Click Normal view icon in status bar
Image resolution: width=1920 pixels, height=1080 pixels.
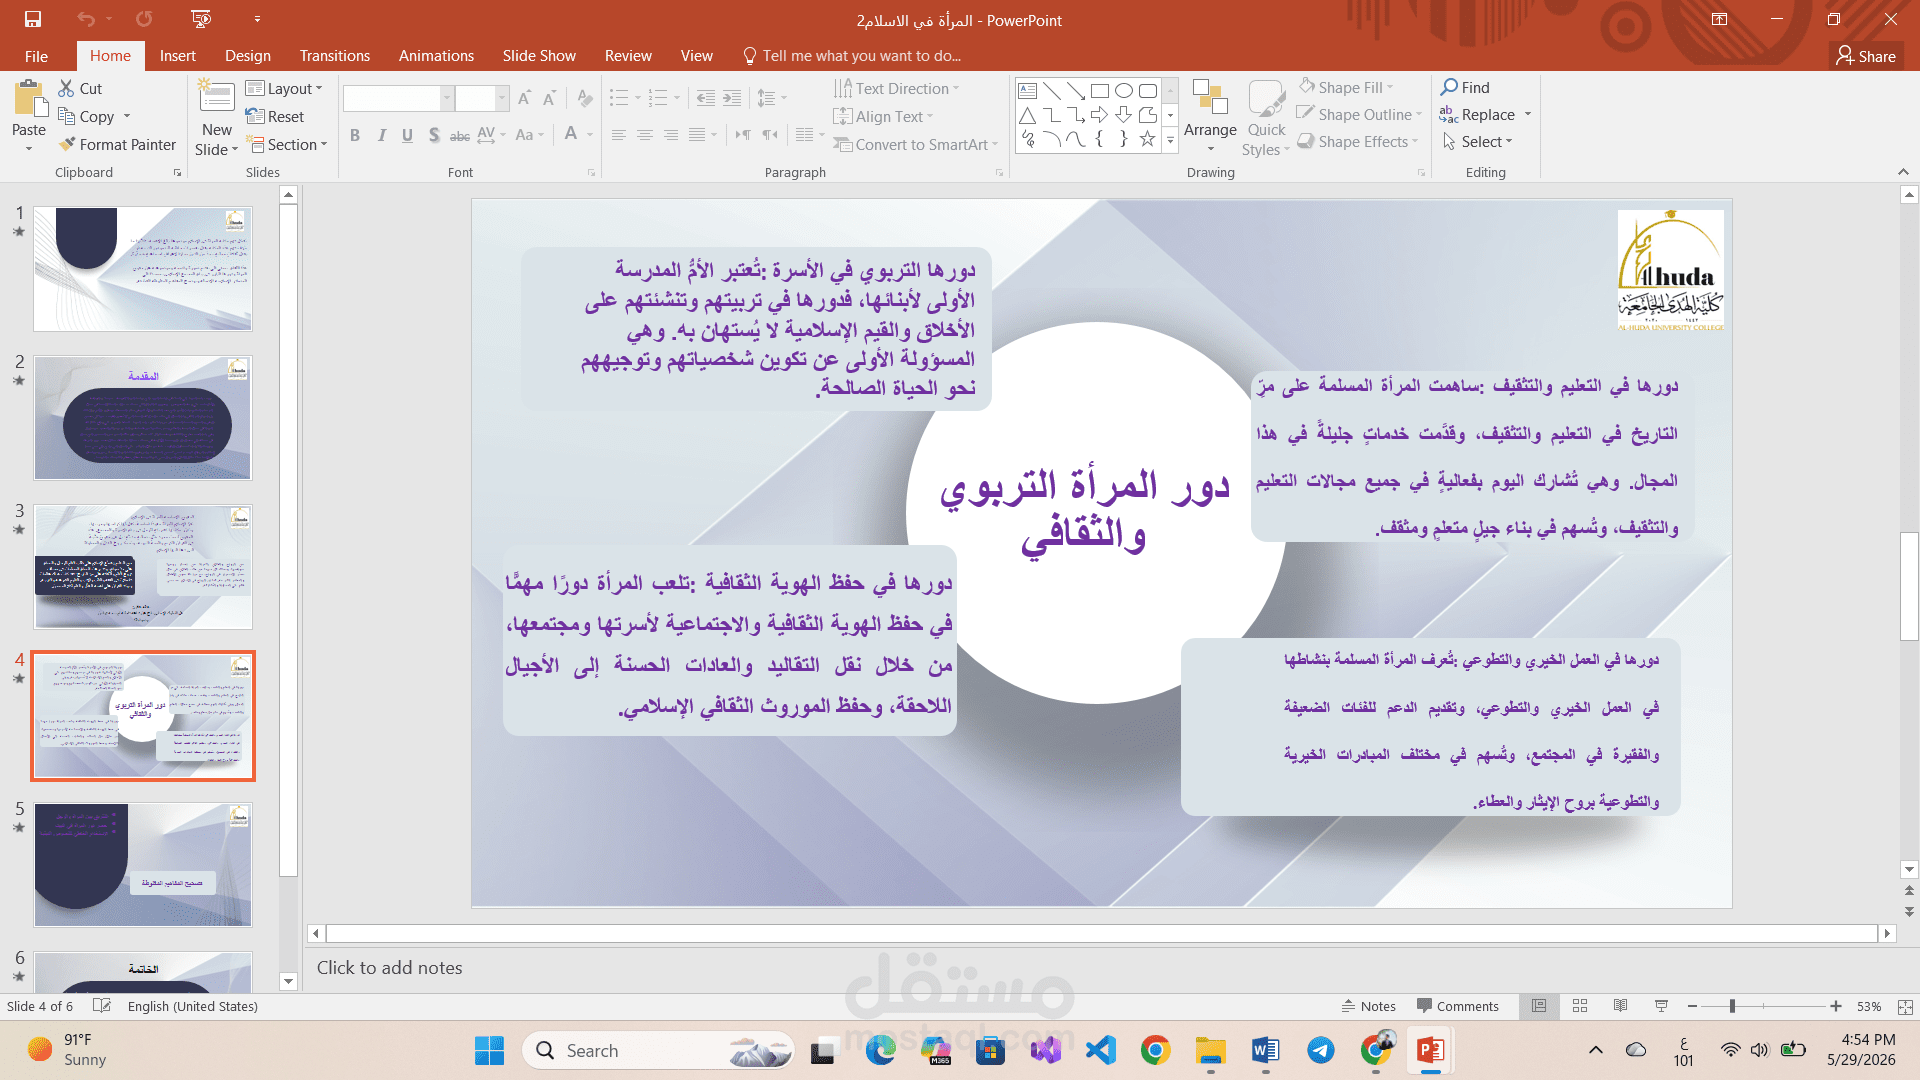[x=1539, y=1006]
